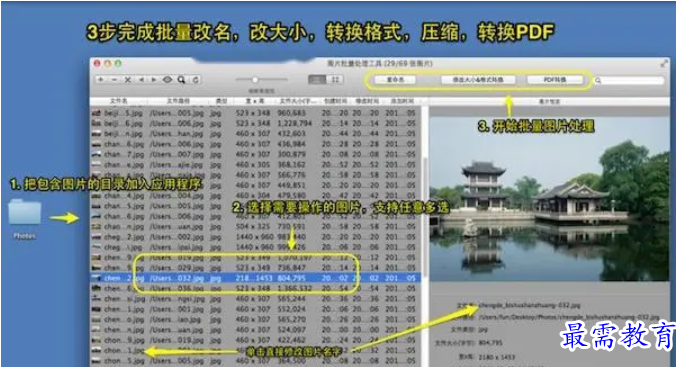Sort by 宽 x 高 column header
The height and width of the screenshot is (367, 684).
tap(255, 101)
